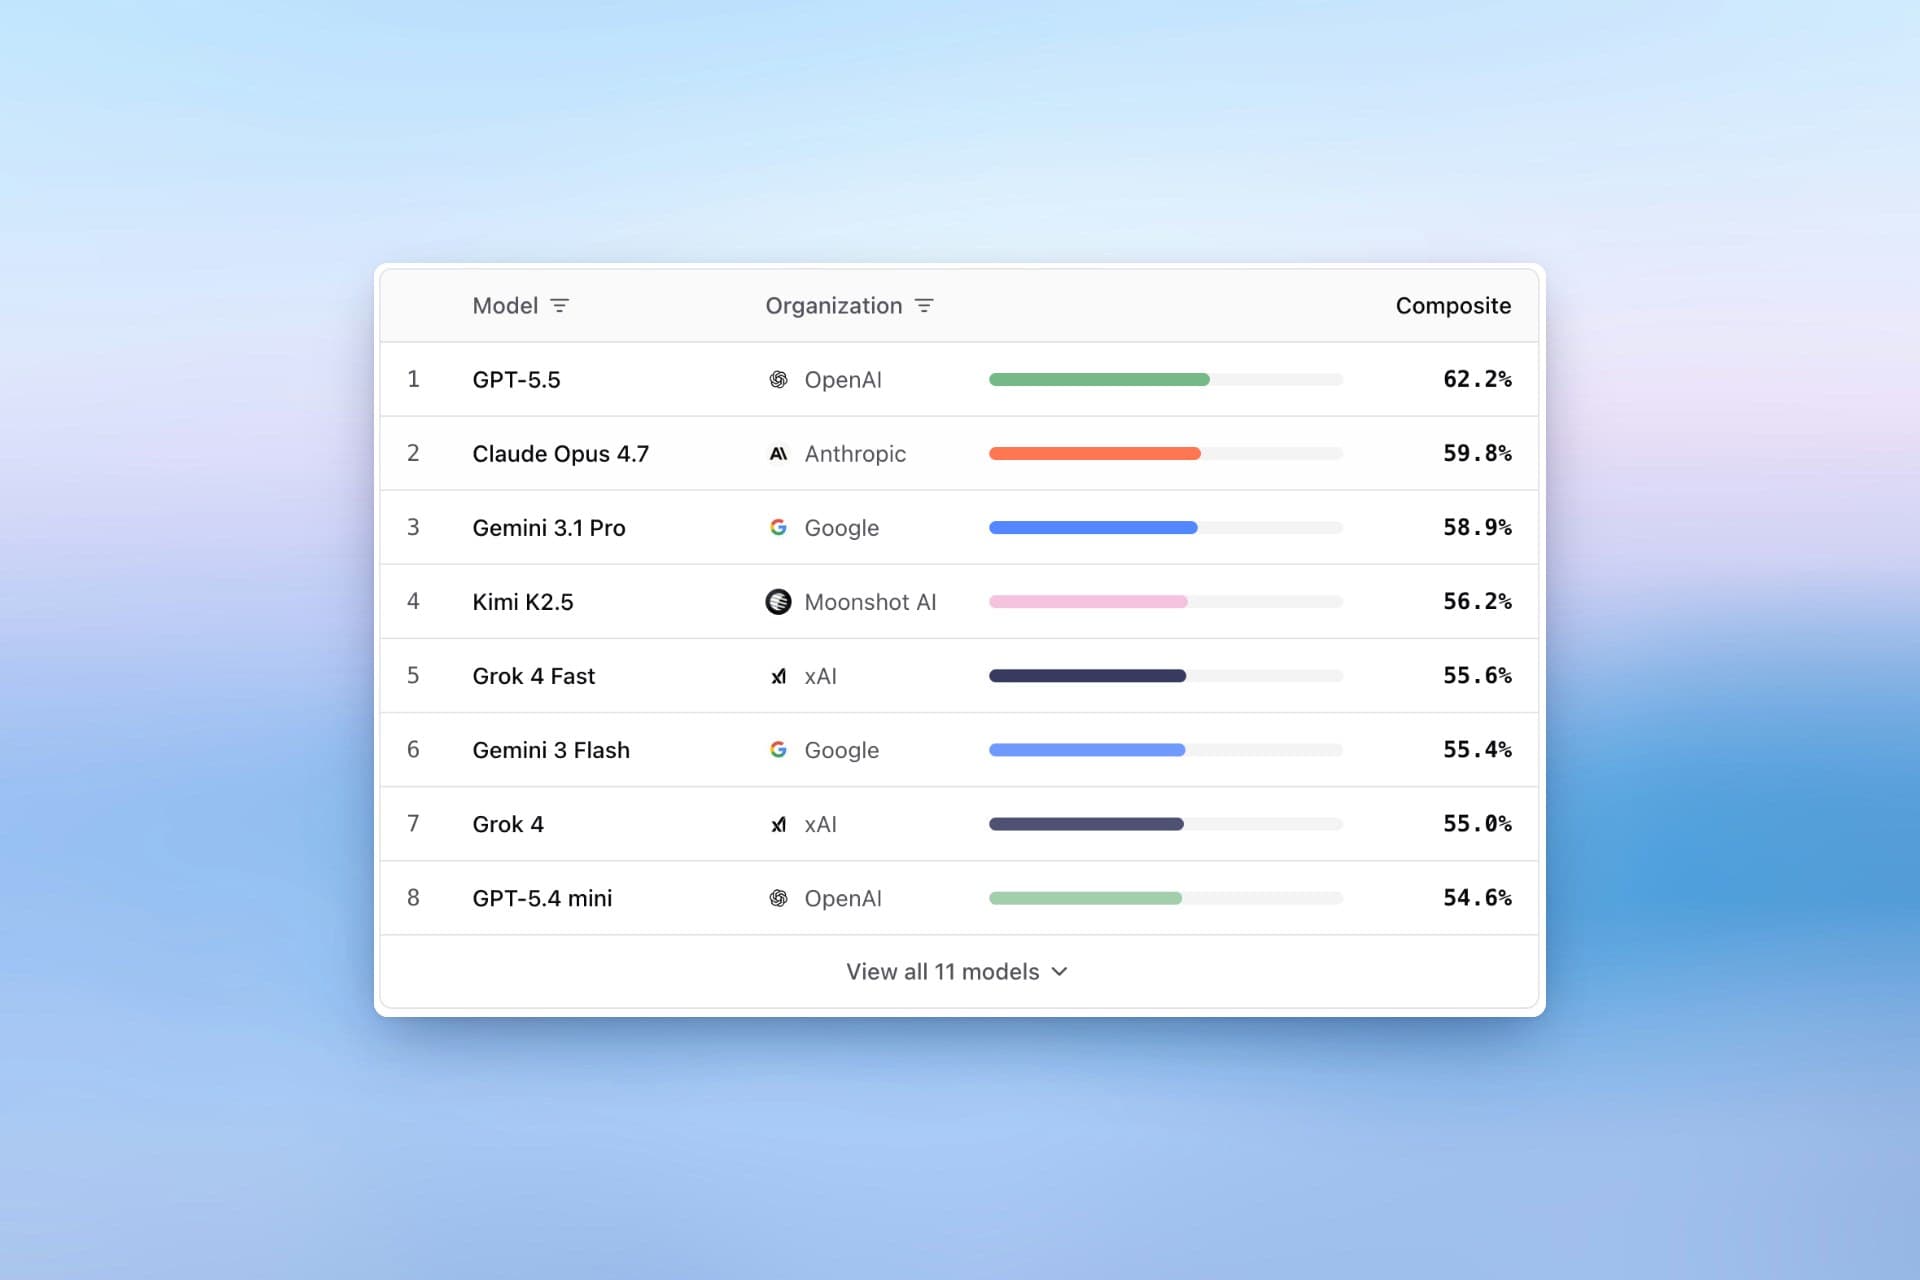
Task: Click rank number 2 in Claude Opus row
Action: [x=413, y=454]
